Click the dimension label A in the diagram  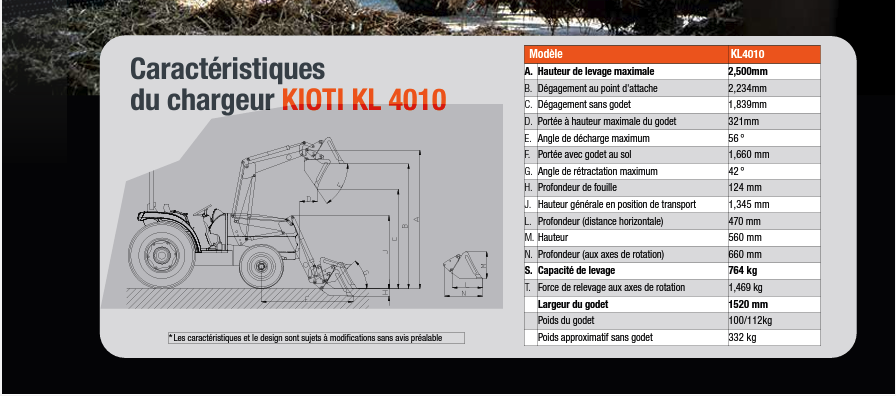coord(417,219)
